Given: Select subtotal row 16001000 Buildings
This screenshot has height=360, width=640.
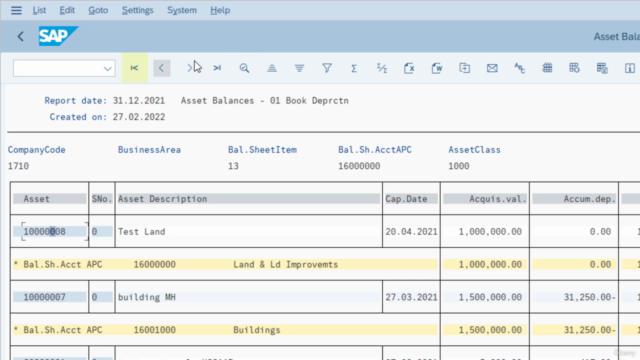Looking at the screenshot, I should pos(225,329).
